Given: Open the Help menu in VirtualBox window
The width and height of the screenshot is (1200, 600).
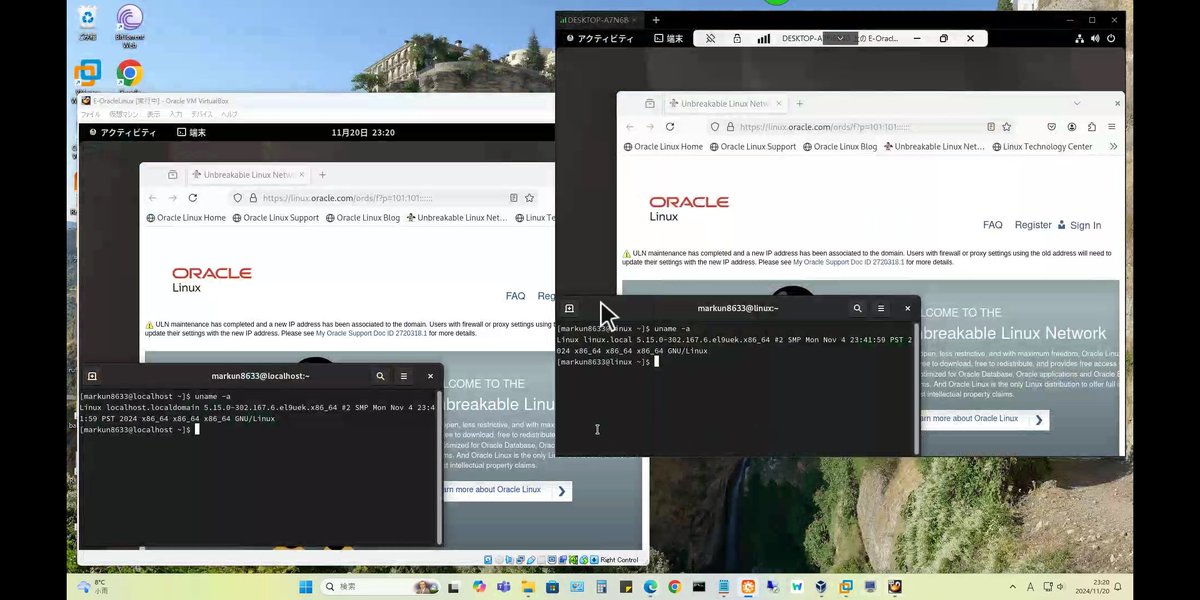Looking at the screenshot, I should tap(229, 115).
